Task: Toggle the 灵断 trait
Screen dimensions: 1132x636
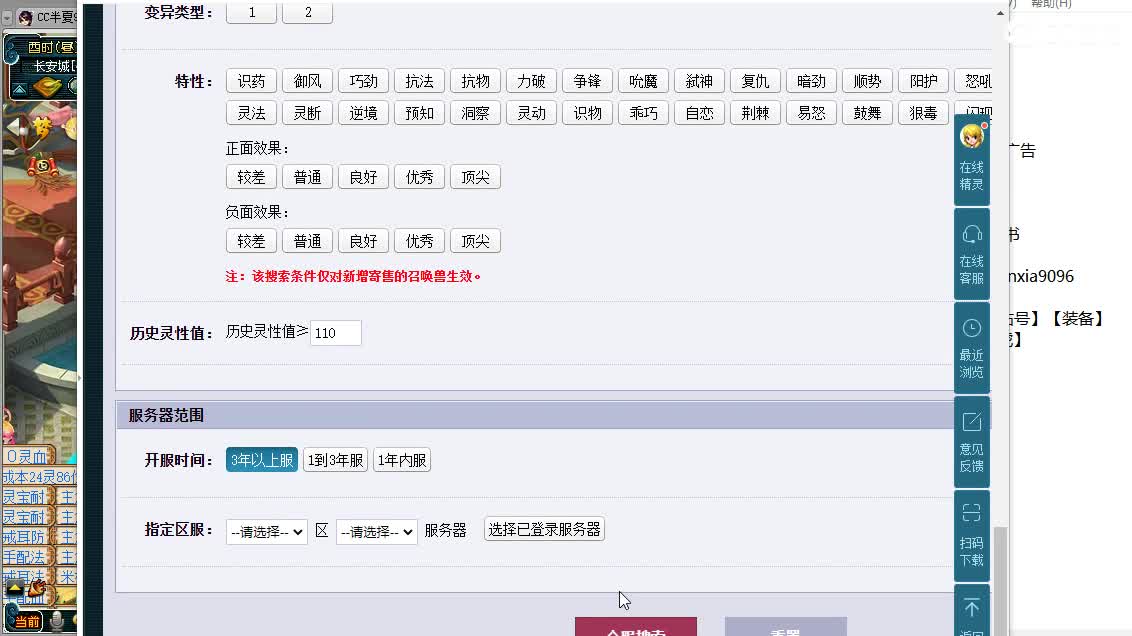Action: [308, 113]
